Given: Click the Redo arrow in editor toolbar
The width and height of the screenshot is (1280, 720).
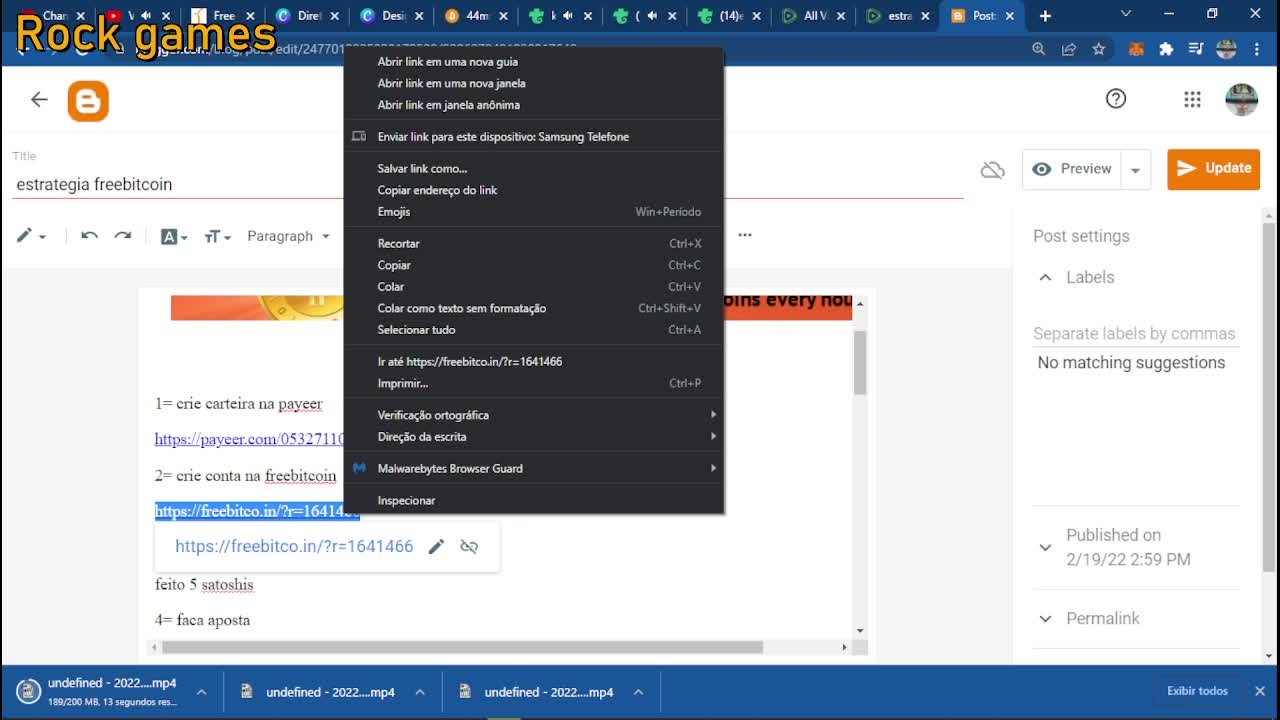Looking at the screenshot, I should click(123, 236).
